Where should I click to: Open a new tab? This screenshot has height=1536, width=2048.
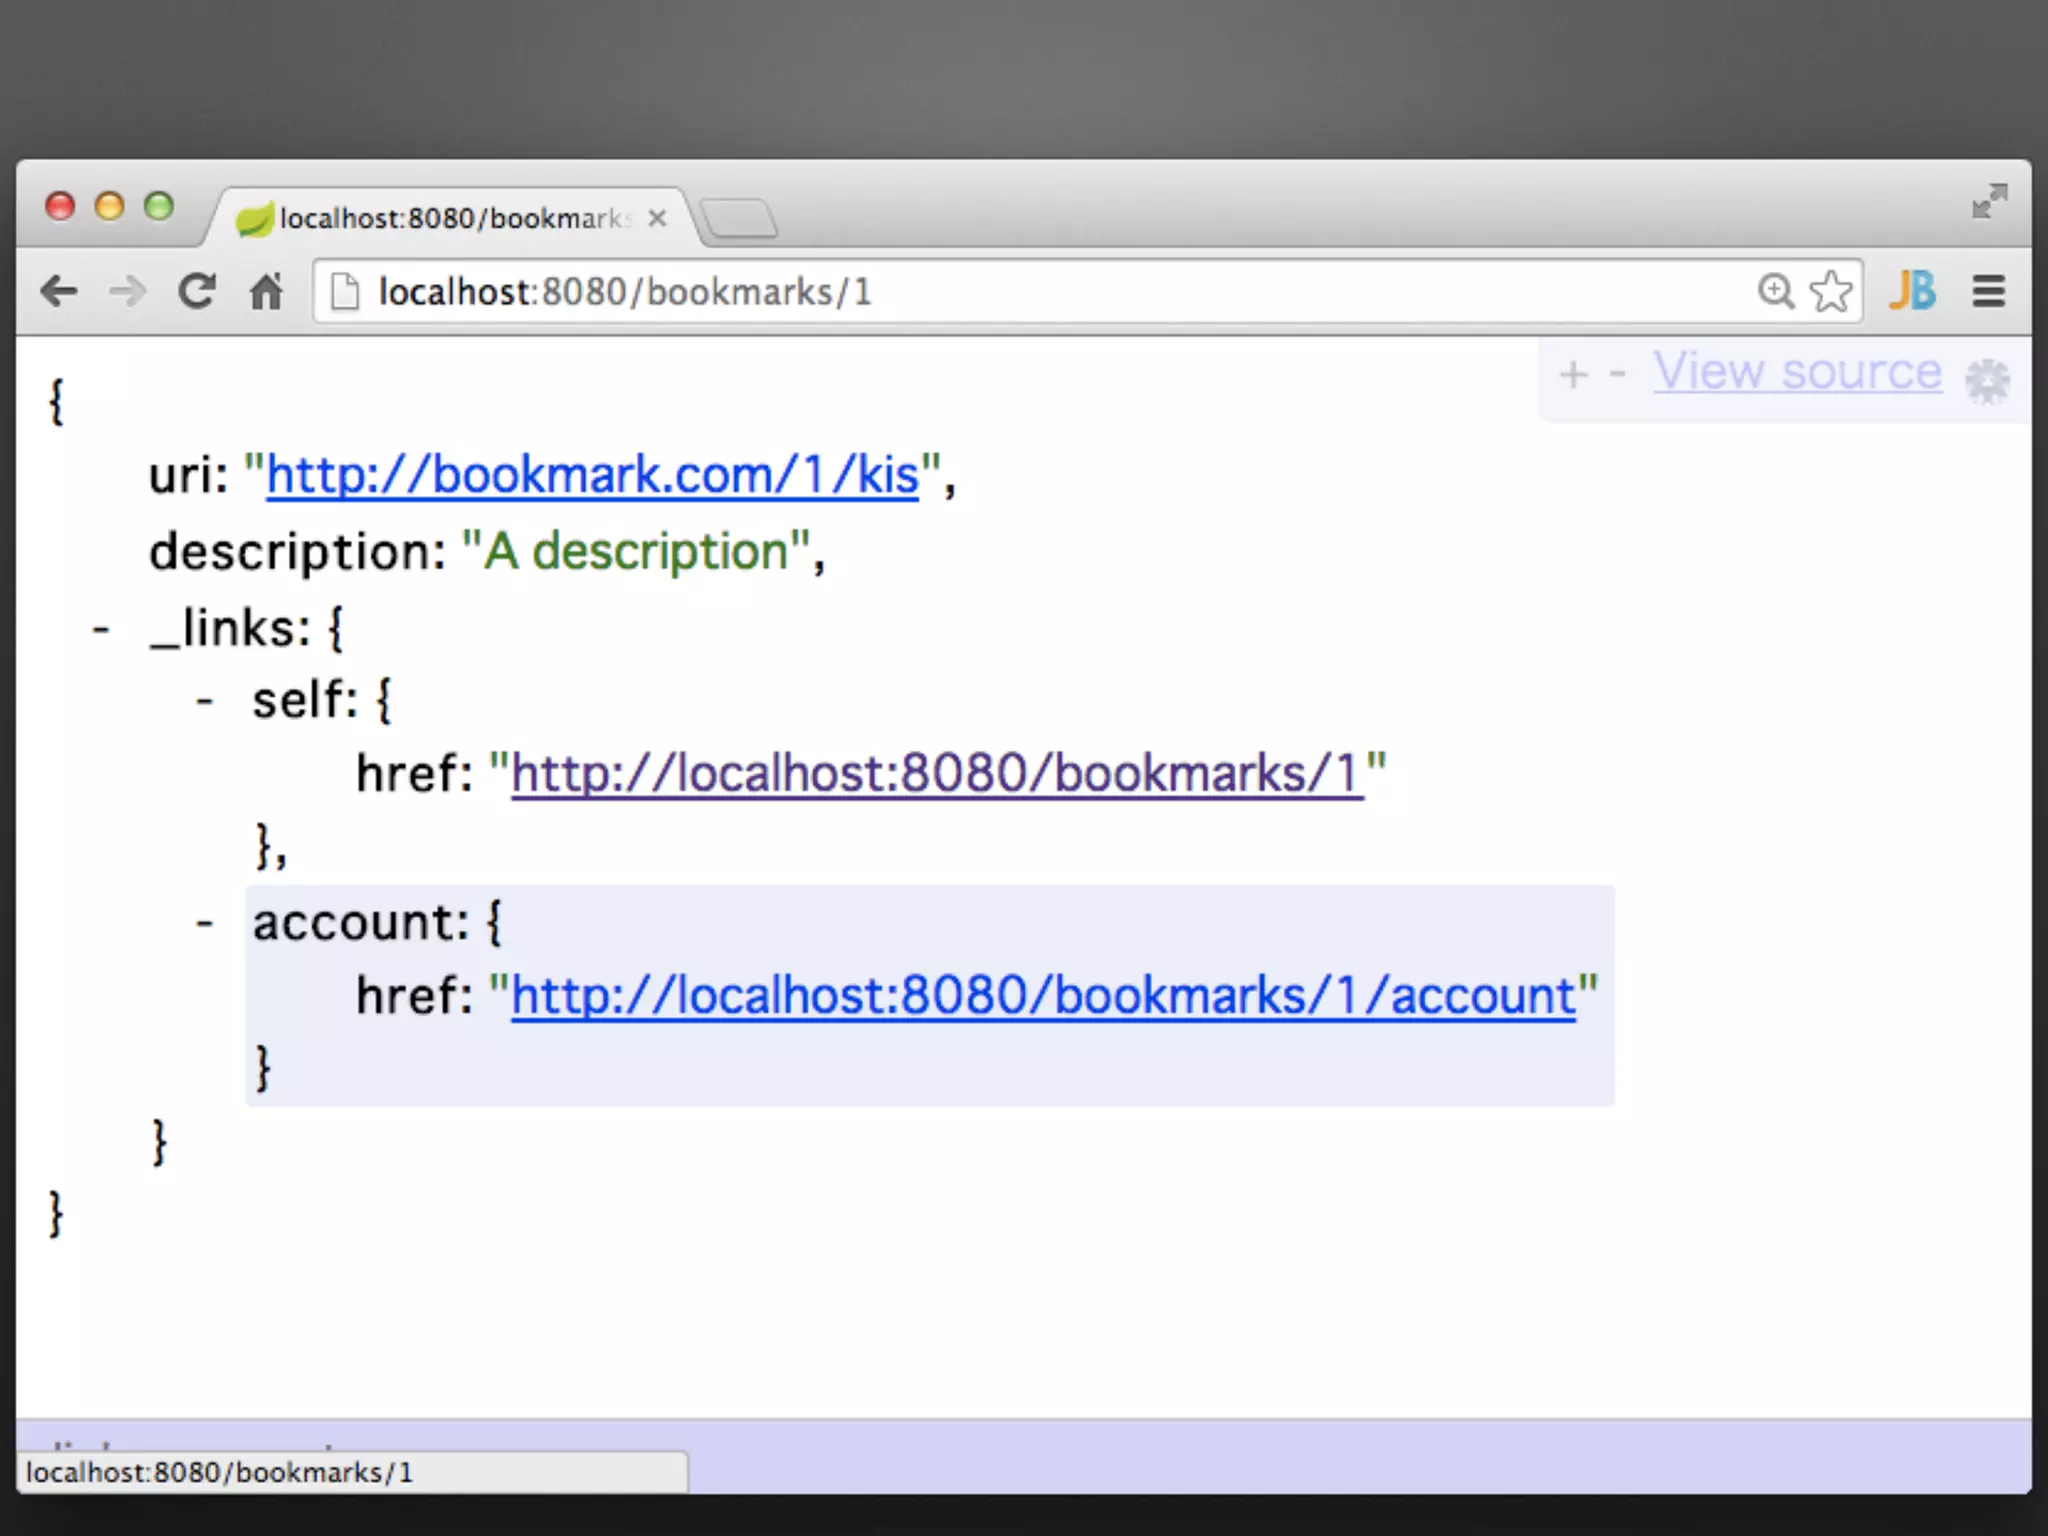click(x=740, y=218)
